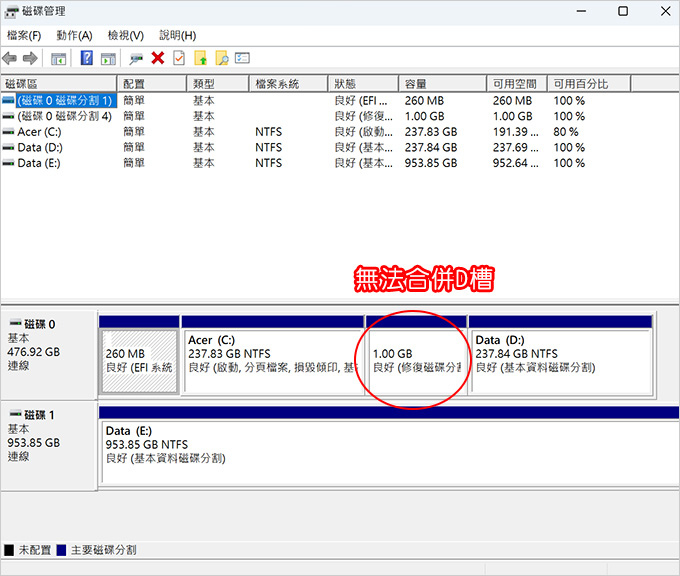Screen dimensions: 680x576
Task: Click NTFS cell in Acer (C:) row
Action: [268, 132]
